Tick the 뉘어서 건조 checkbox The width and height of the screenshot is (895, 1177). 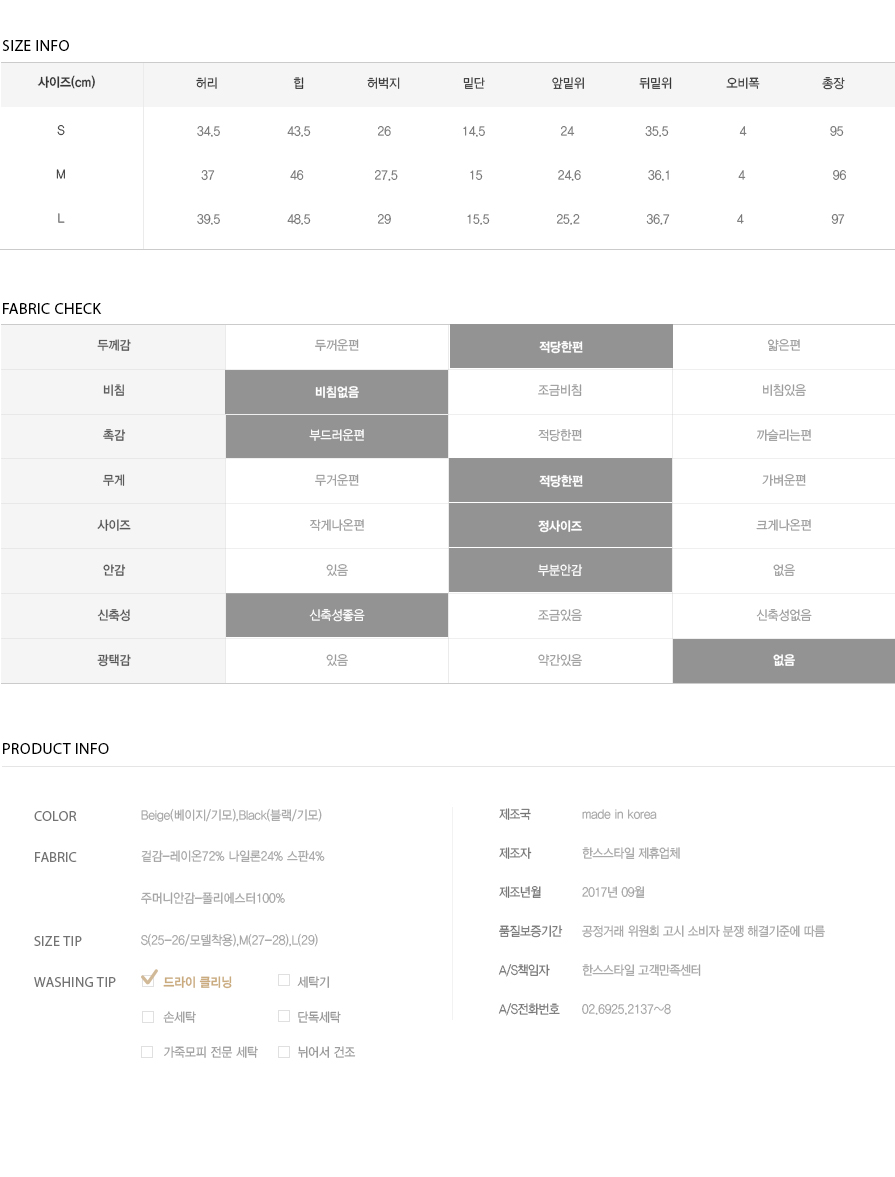pyautogui.click(x=284, y=1052)
